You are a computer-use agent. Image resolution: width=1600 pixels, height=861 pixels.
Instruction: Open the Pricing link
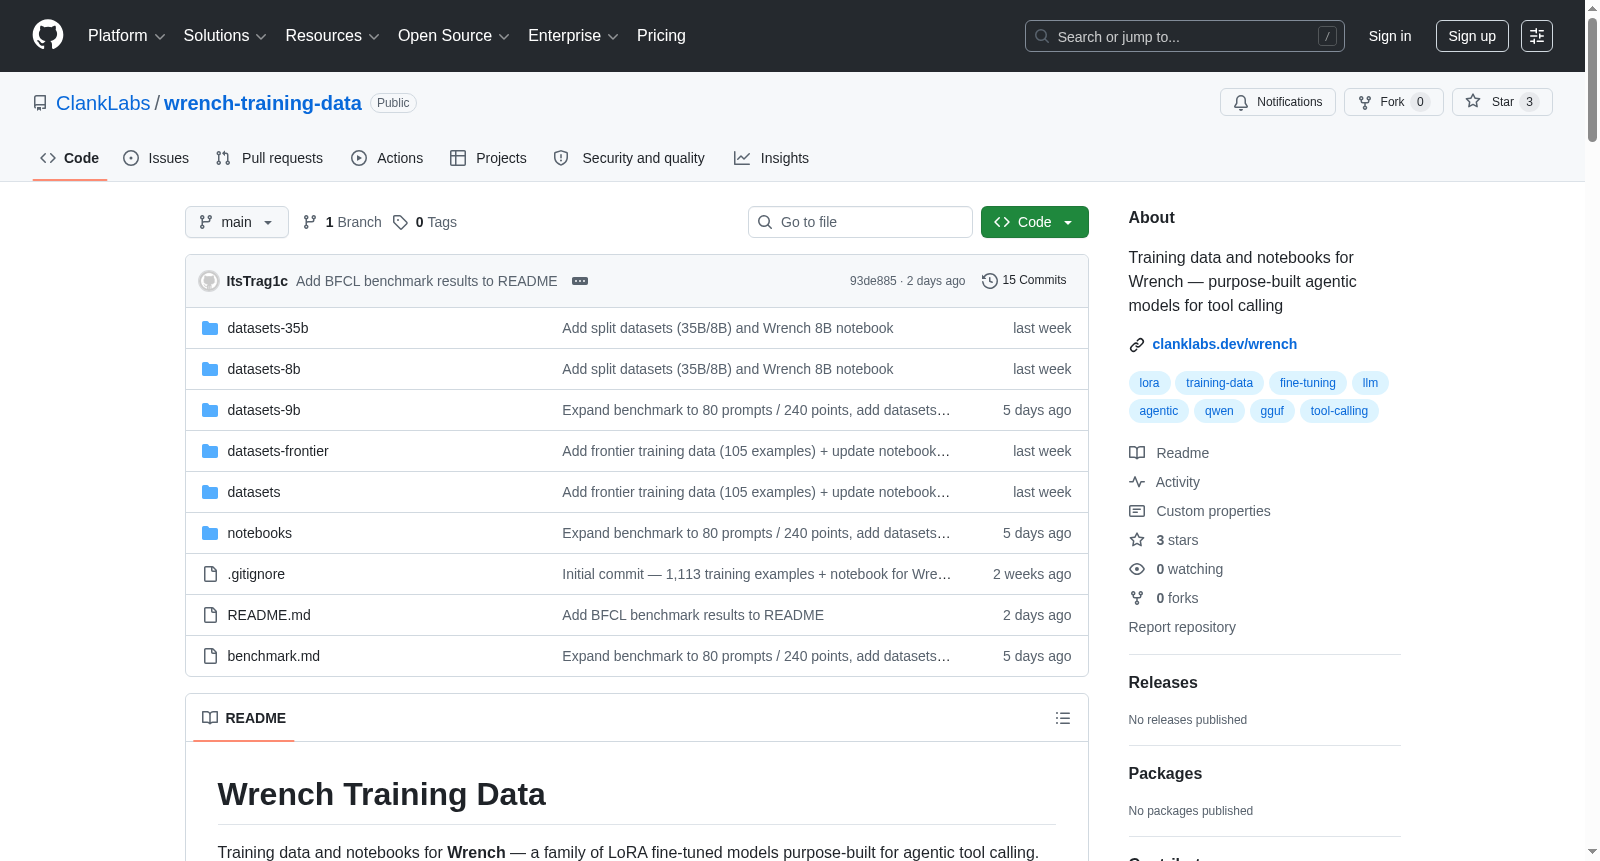click(x=661, y=36)
